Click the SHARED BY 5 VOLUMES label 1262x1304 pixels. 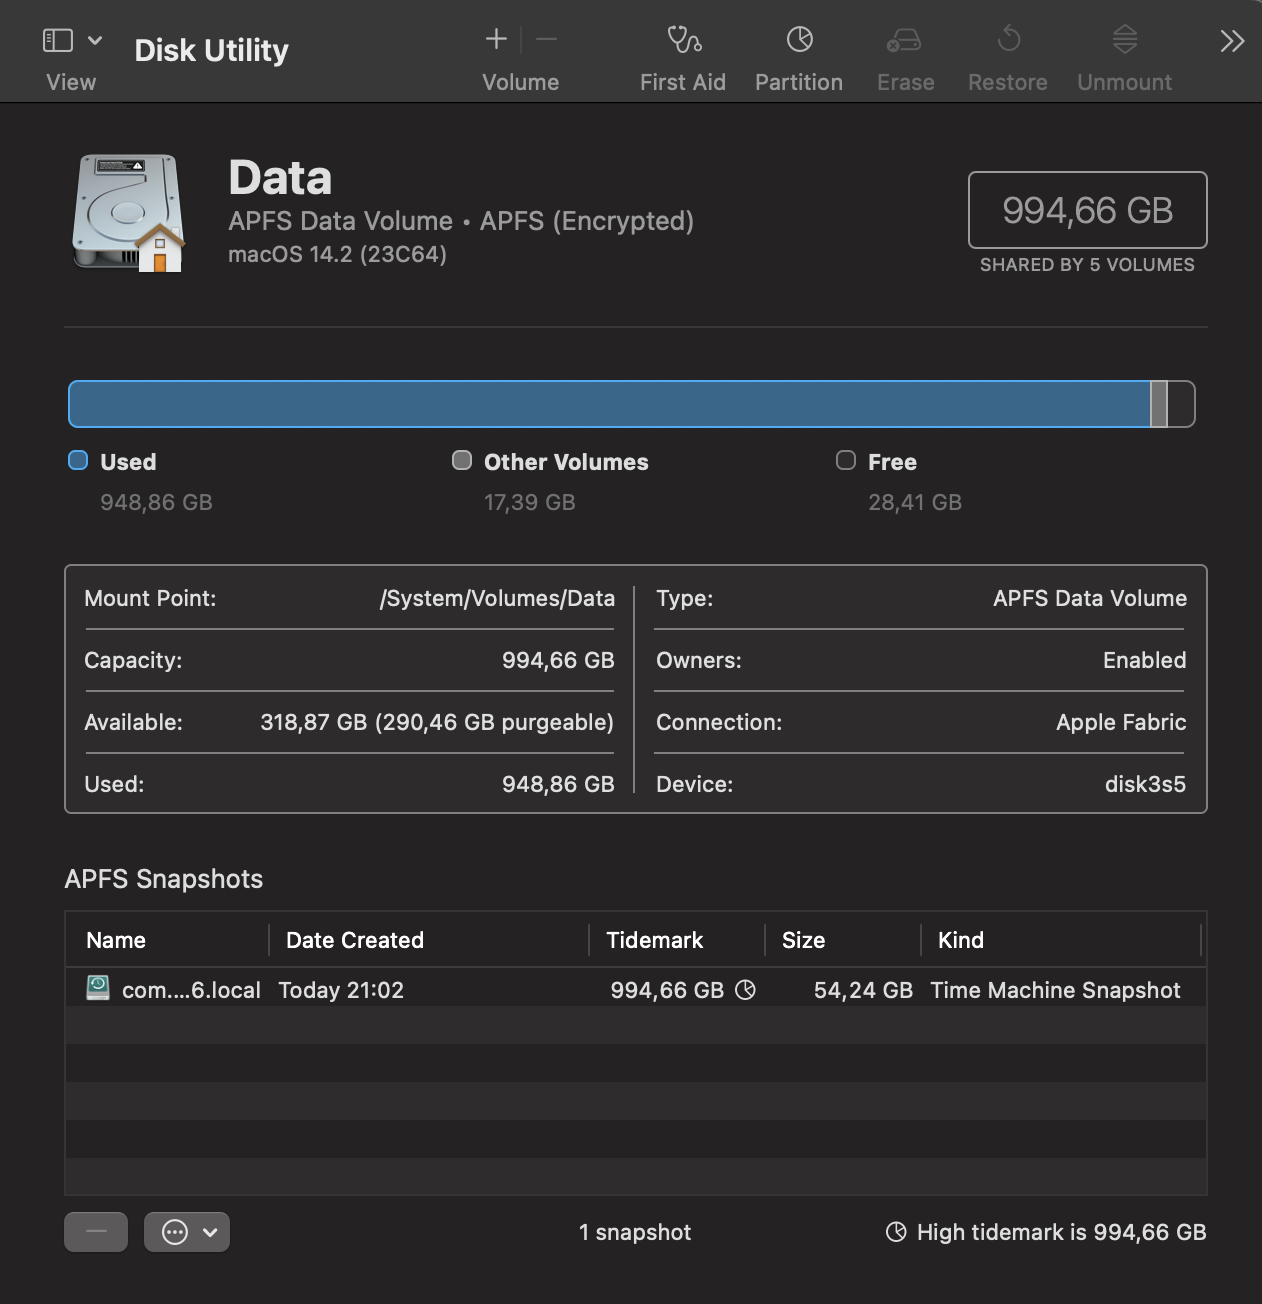pos(1087,265)
